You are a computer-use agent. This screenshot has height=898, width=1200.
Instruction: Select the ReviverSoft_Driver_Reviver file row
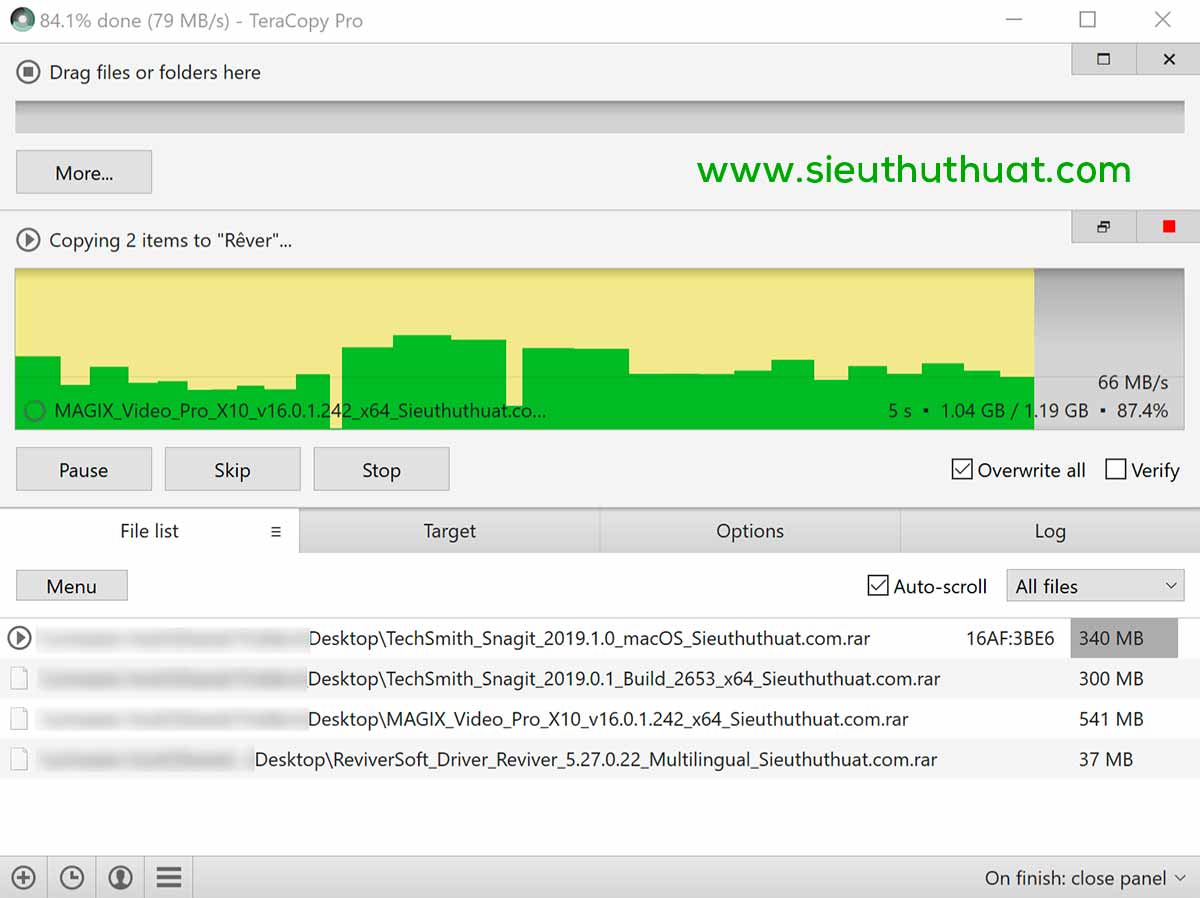tap(600, 760)
